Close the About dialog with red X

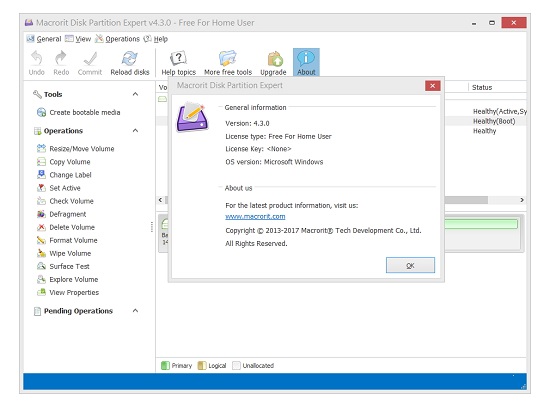click(x=432, y=86)
